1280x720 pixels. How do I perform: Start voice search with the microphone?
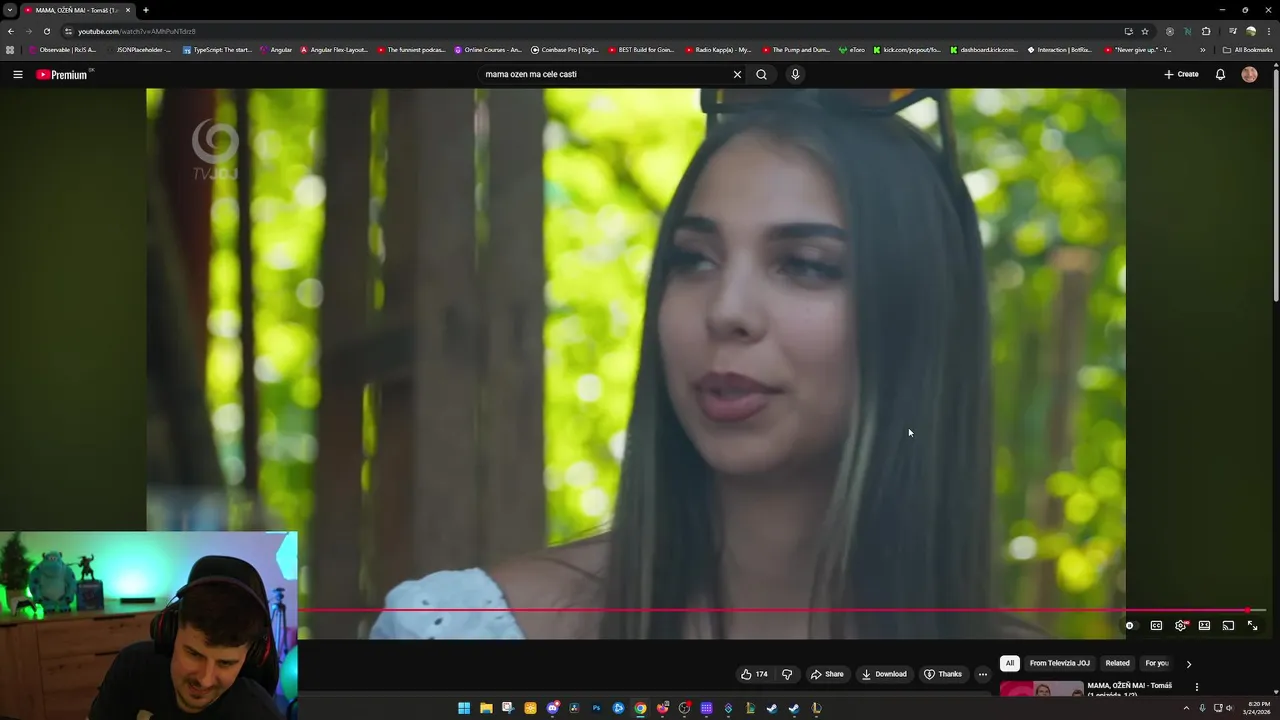coord(795,74)
